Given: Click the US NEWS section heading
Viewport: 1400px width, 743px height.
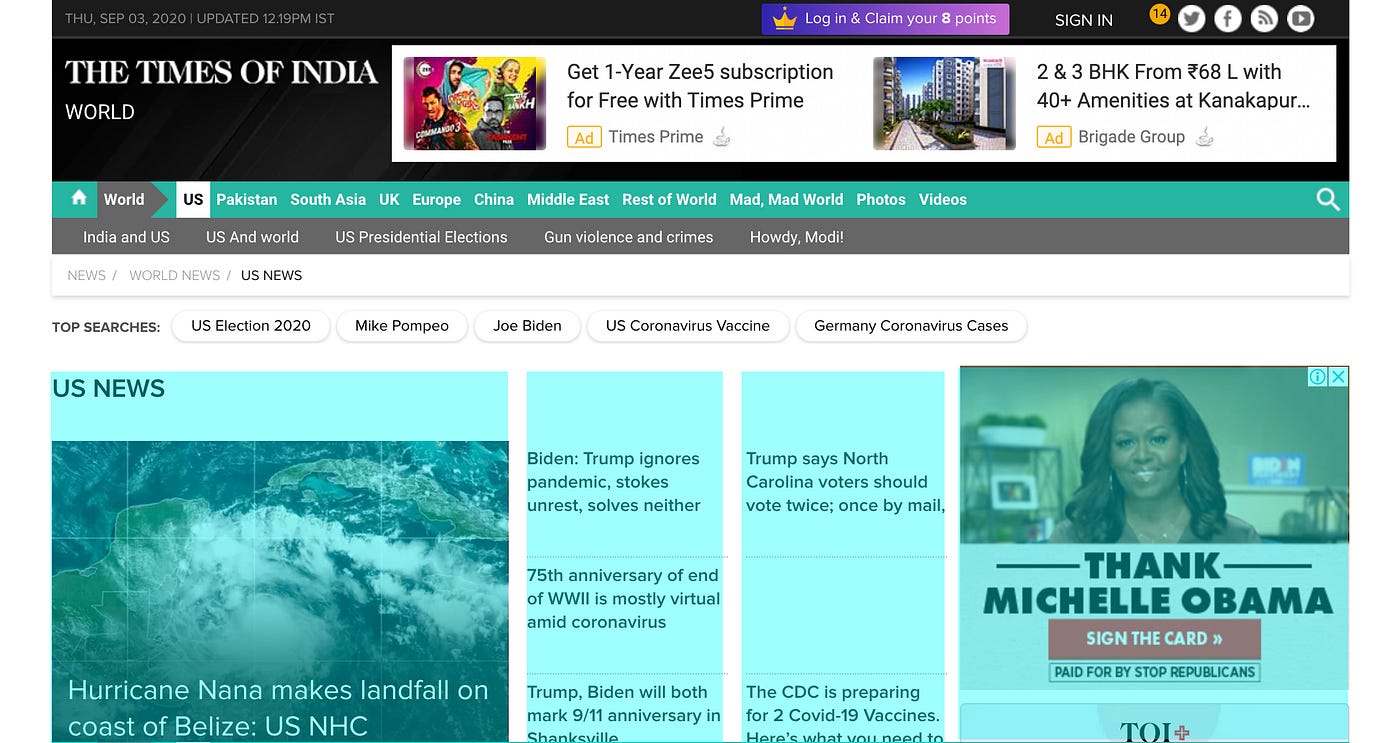Looking at the screenshot, I should click(x=108, y=389).
